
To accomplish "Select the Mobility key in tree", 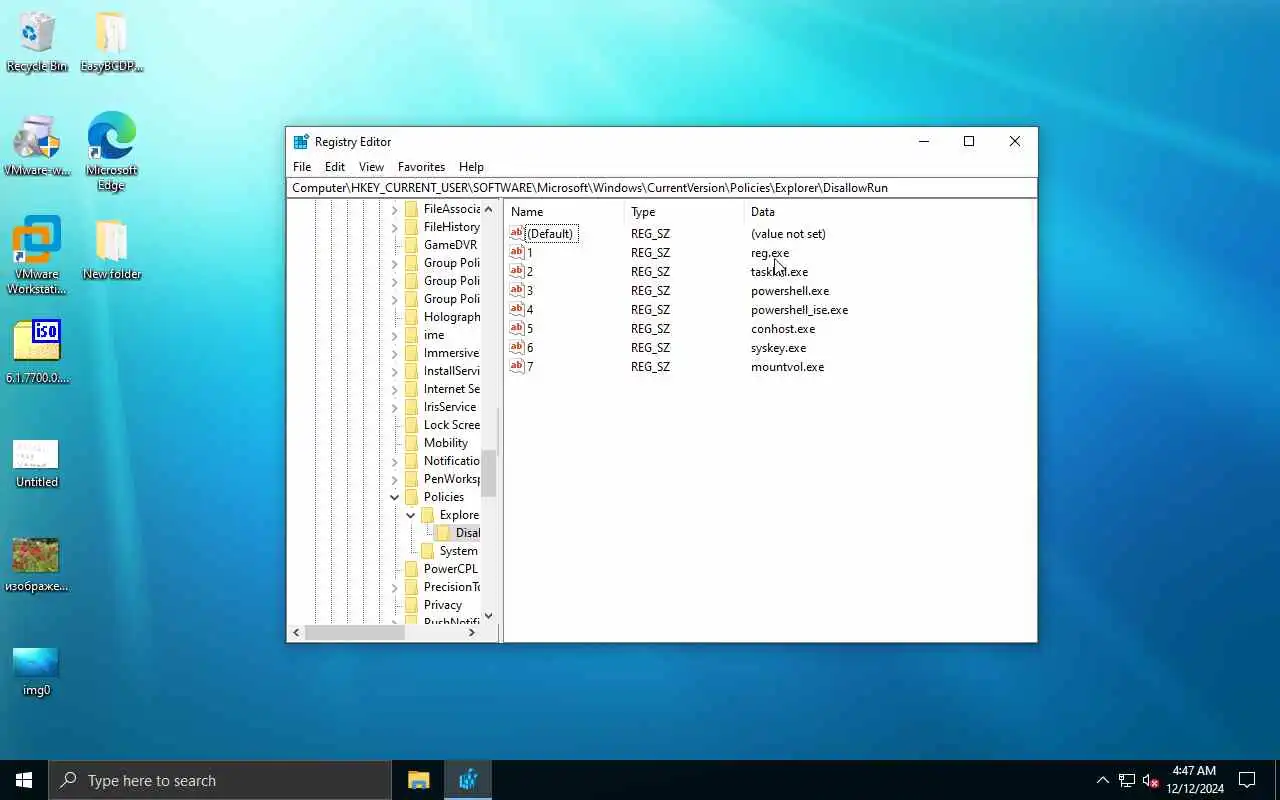I will (x=445, y=443).
